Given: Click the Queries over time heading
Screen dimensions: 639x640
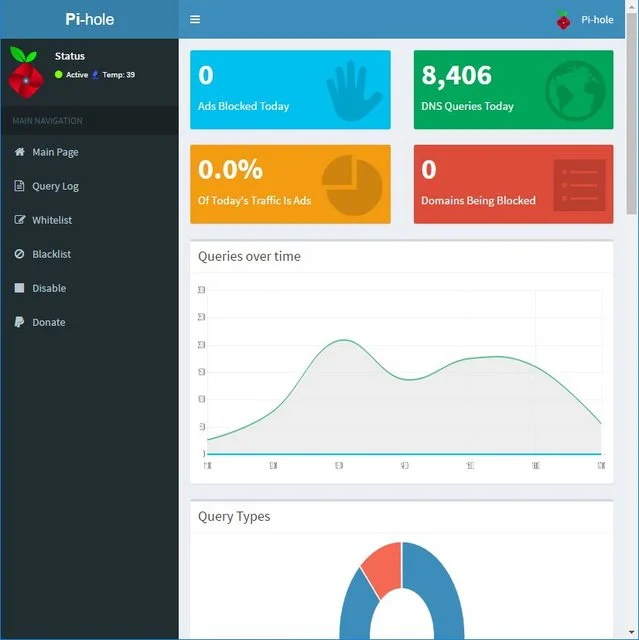Looking at the screenshot, I should click(249, 256).
